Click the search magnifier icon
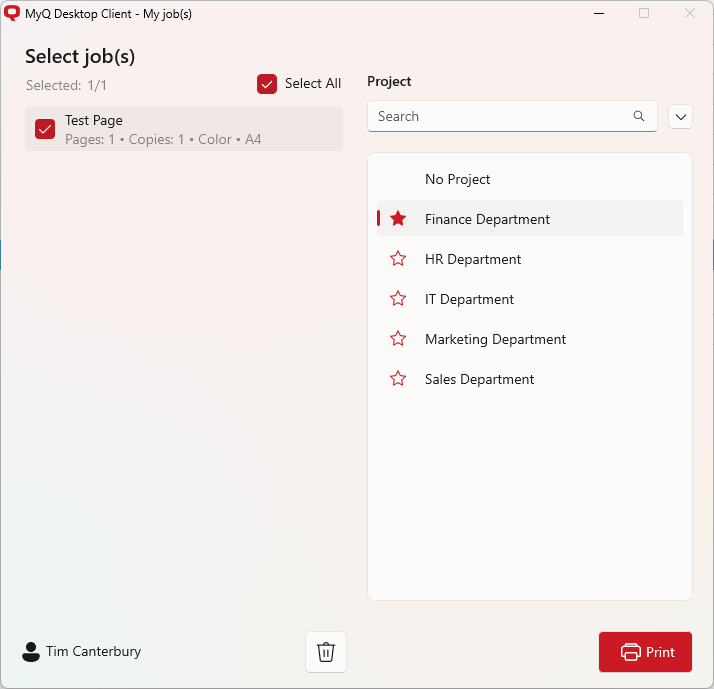 [x=639, y=116]
